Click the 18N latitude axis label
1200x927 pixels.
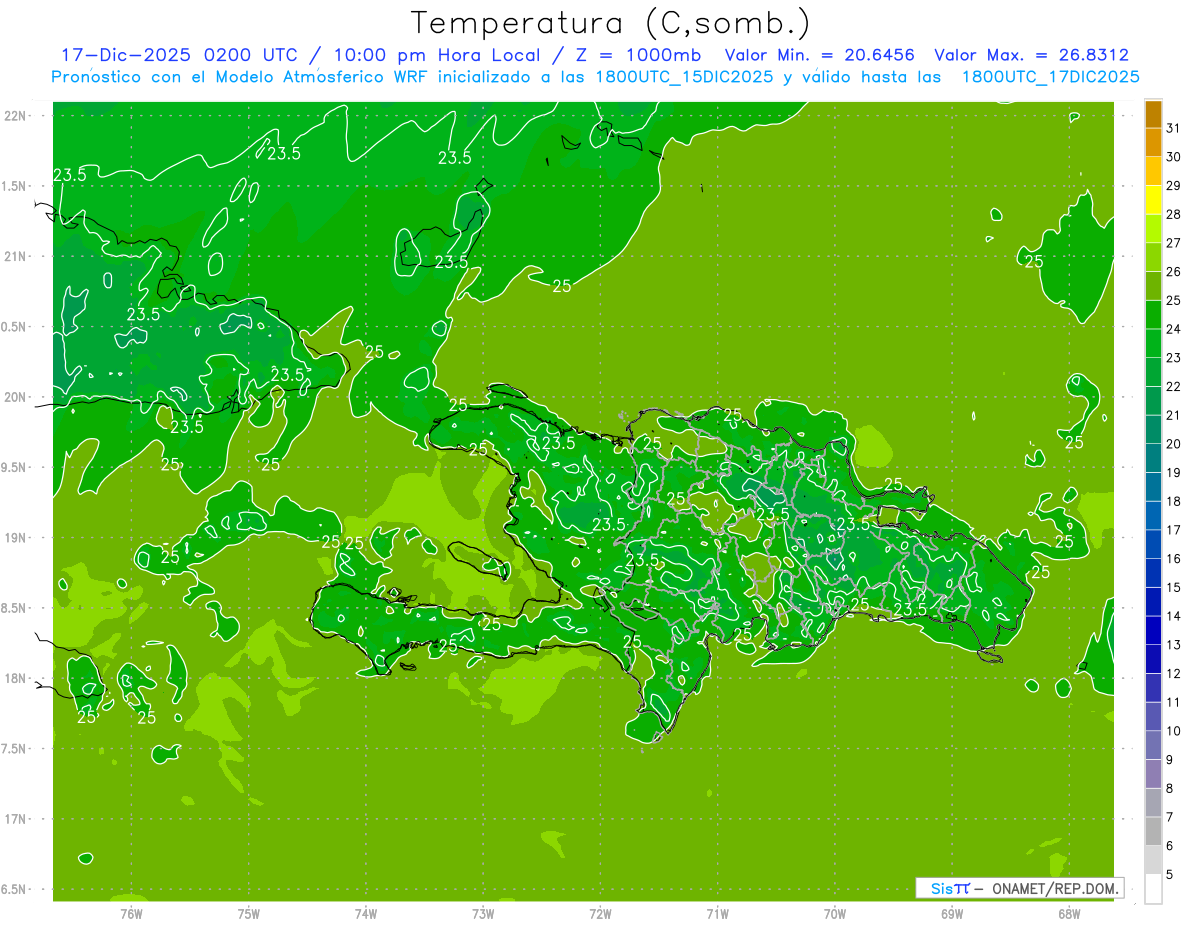click(x=17, y=678)
